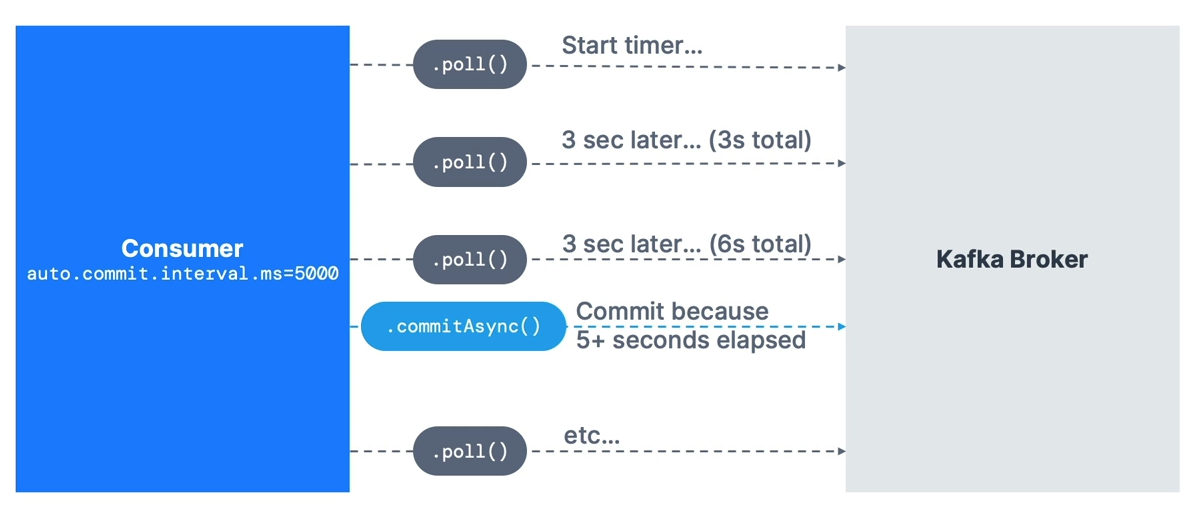Select the "etc..." label
Screen dimensions: 1200x511
[592, 435]
